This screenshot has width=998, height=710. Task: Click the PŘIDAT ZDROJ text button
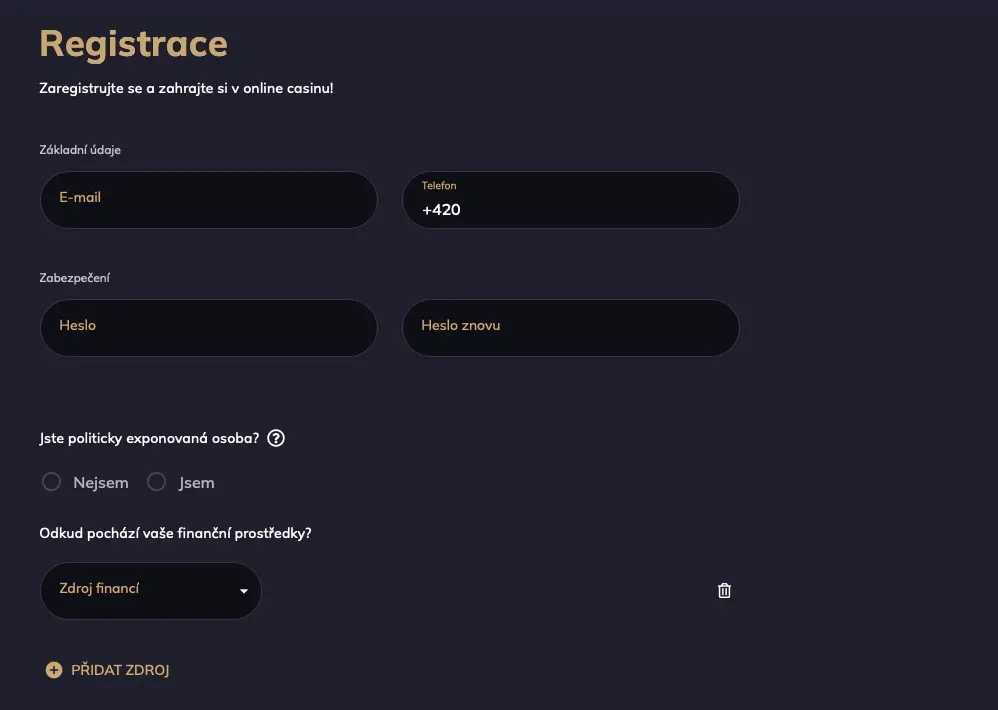pos(120,670)
